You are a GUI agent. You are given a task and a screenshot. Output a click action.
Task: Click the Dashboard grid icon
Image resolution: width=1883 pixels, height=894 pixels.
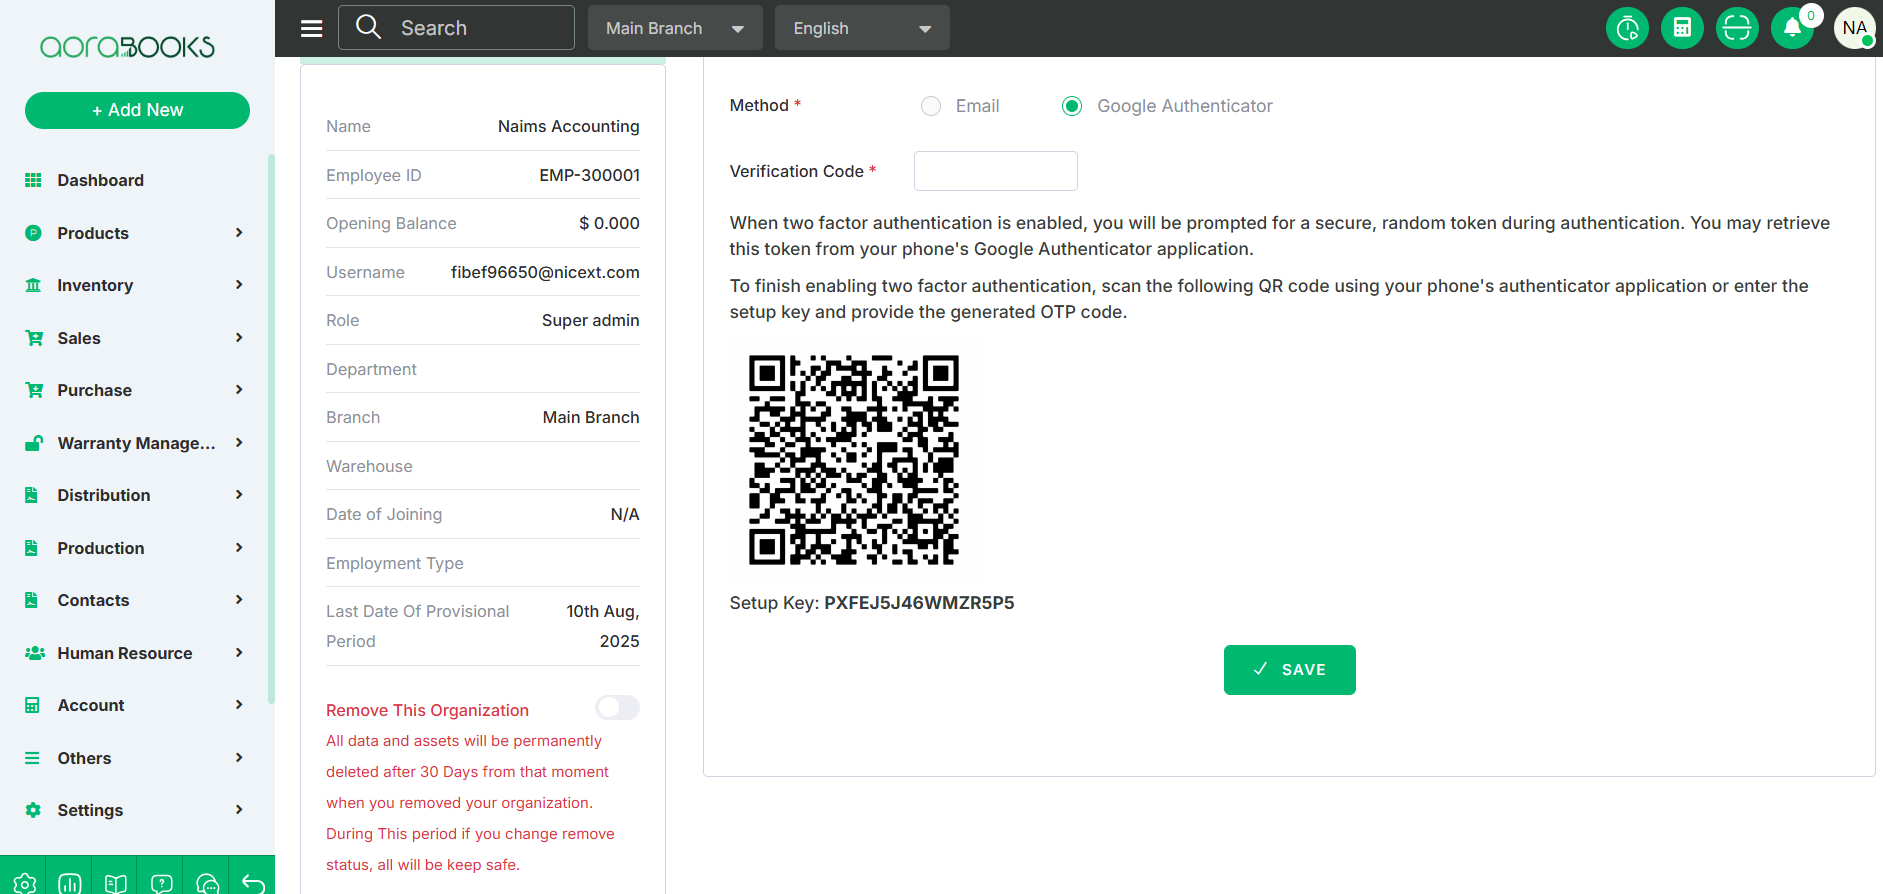[x=33, y=180]
